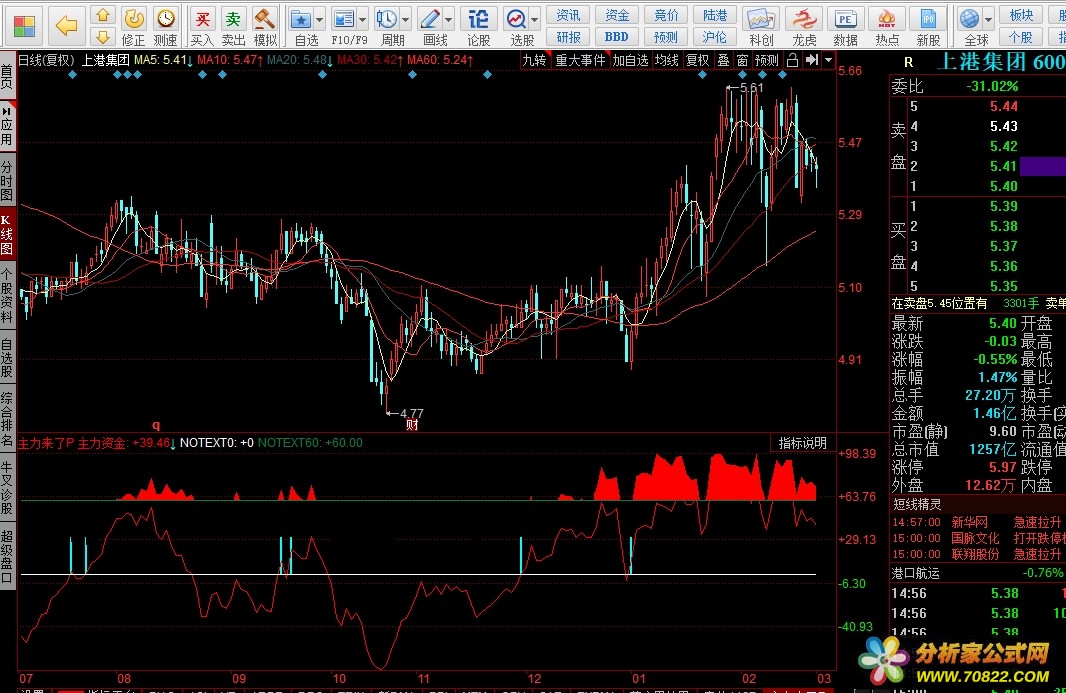1066x693 pixels.
Task: Open the 科创 chart icon
Action: tap(761, 18)
